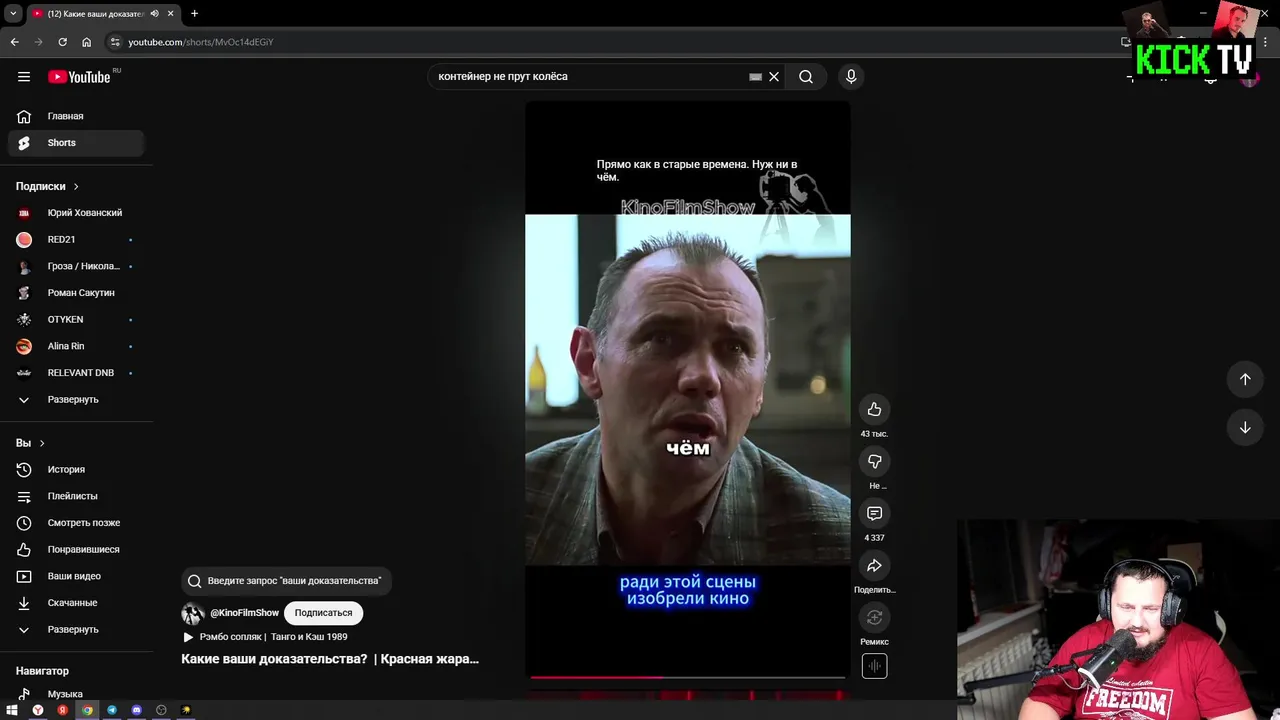Screen dimensions: 1280x720
Task: Go back in browser
Action: pos(14,42)
